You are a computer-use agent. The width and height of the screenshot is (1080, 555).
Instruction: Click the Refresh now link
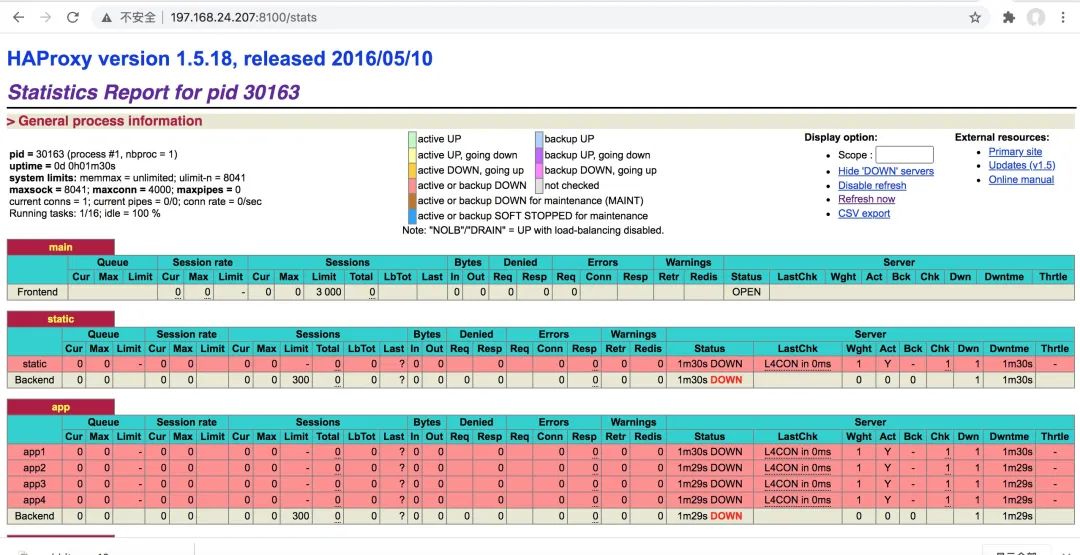point(866,199)
